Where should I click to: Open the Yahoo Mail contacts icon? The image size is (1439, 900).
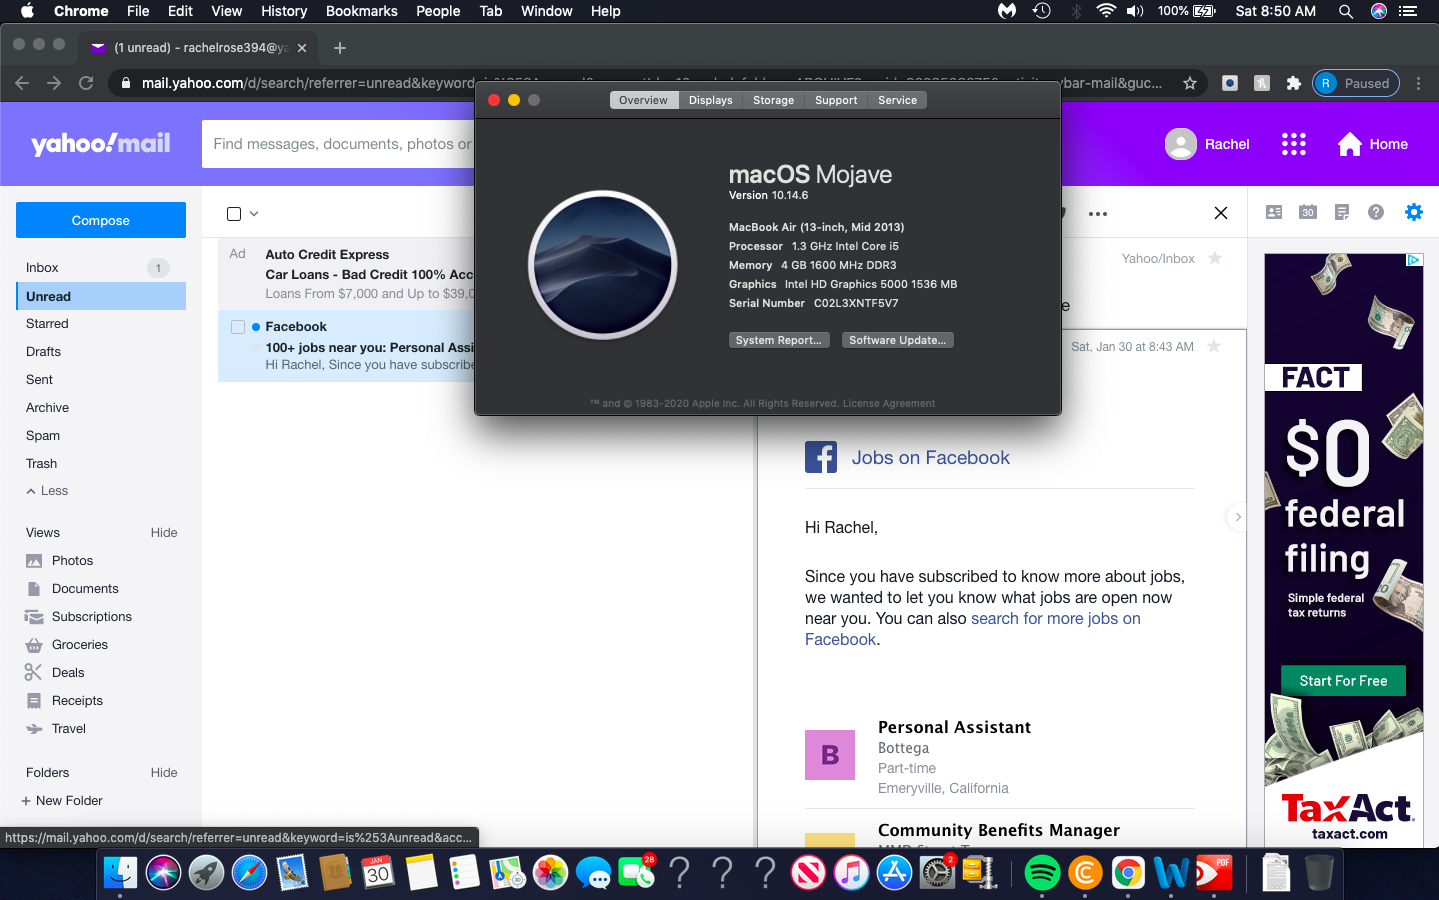pyautogui.click(x=1274, y=212)
